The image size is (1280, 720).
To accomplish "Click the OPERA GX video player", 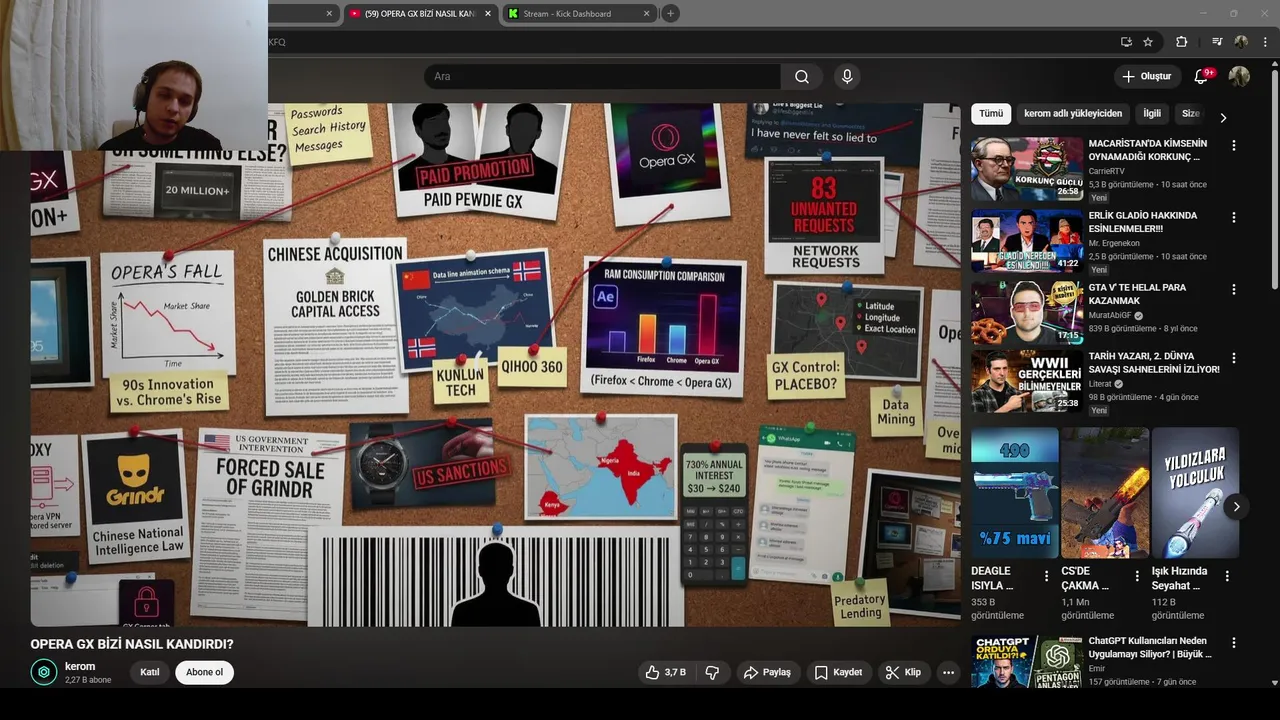I will pyautogui.click(x=495, y=364).
